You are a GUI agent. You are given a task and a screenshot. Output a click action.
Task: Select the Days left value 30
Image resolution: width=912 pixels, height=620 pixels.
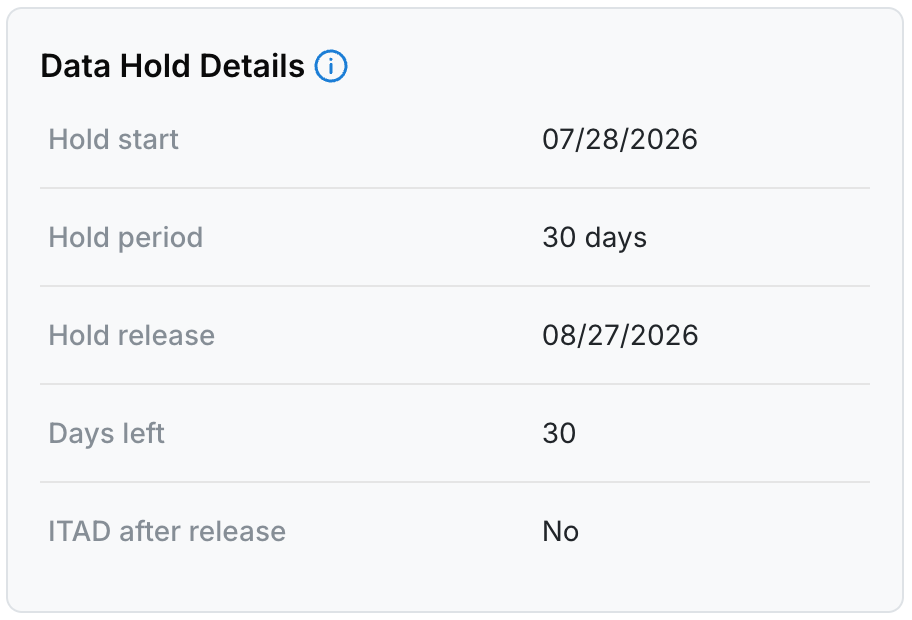(559, 433)
